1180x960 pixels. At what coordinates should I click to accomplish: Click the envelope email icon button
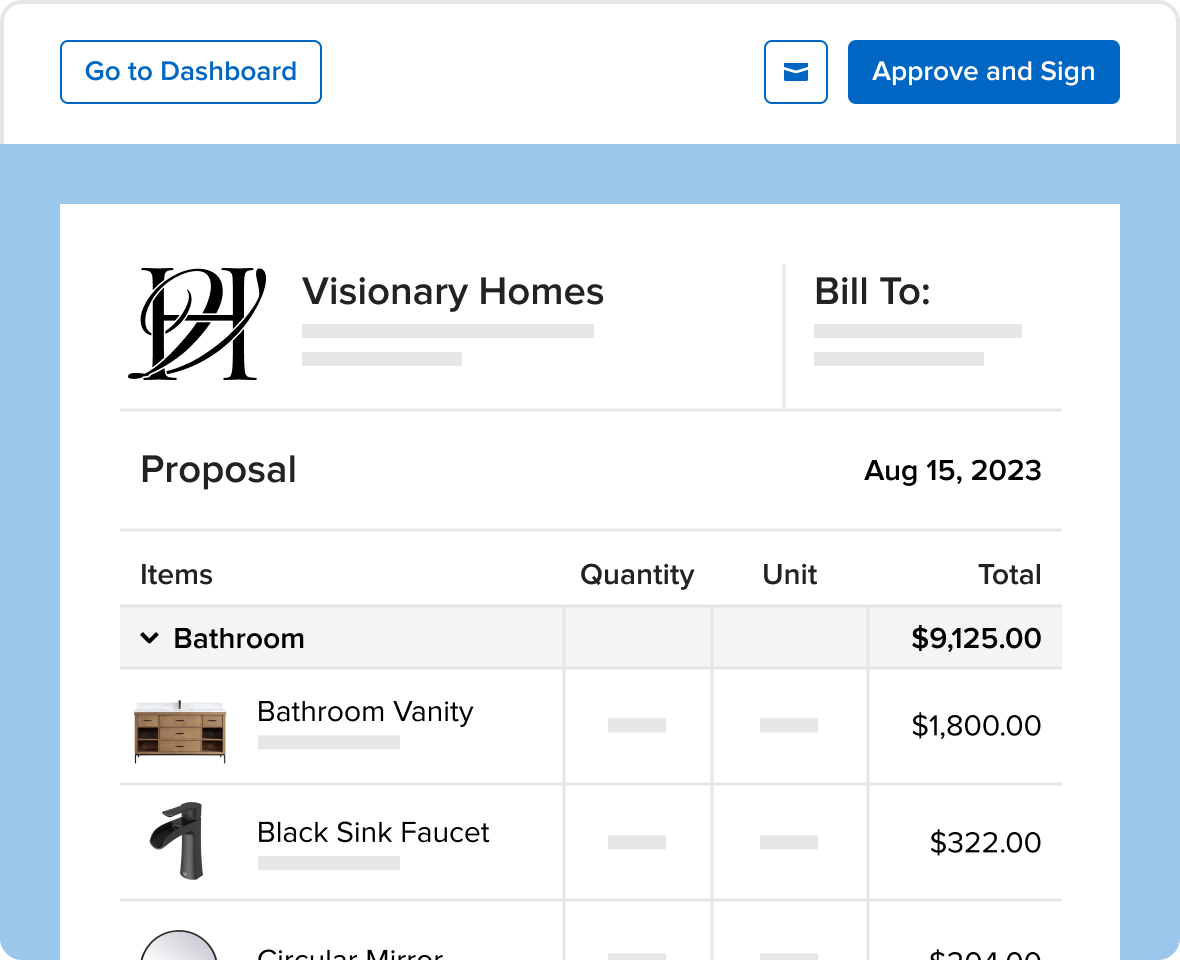point(796,72)
